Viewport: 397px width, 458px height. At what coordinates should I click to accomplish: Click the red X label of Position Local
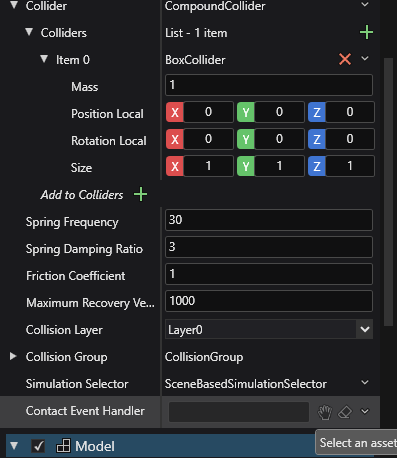[175, 112]
